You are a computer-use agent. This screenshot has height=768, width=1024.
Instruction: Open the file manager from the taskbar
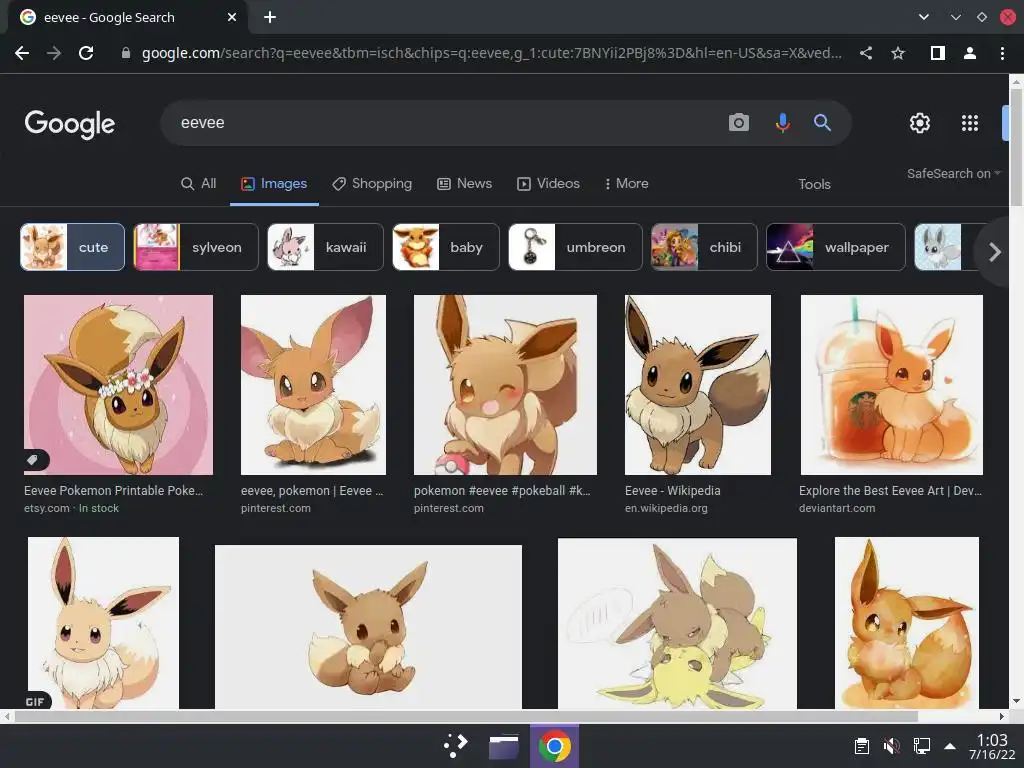(504, 746)
